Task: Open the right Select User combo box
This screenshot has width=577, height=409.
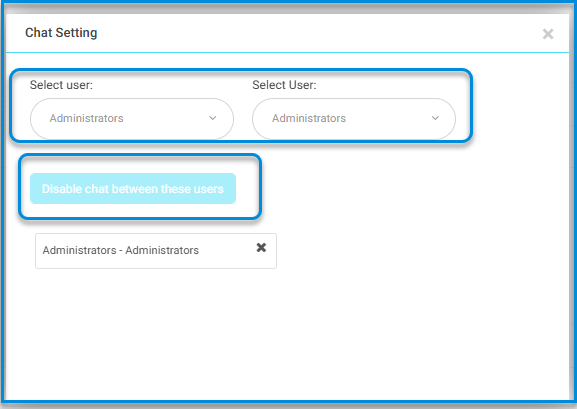Action: (x=354, y=119)
